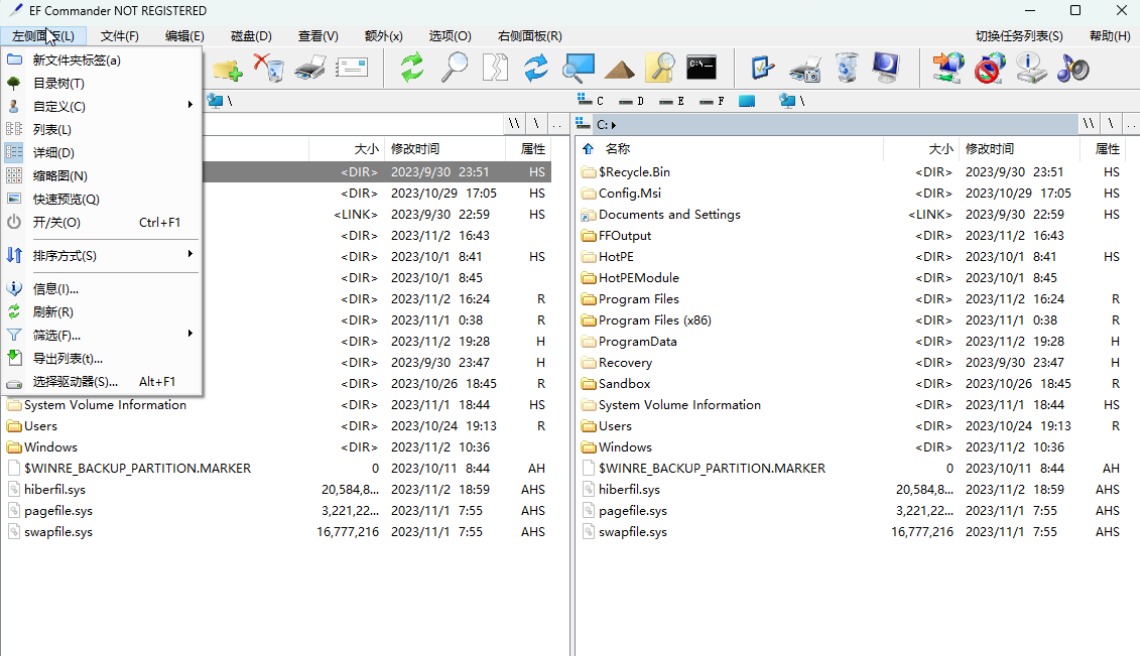Viewport: 1140px width, 656px height.
Task: Click the magnifying glass search icon
Action: (x=454, y=68)
